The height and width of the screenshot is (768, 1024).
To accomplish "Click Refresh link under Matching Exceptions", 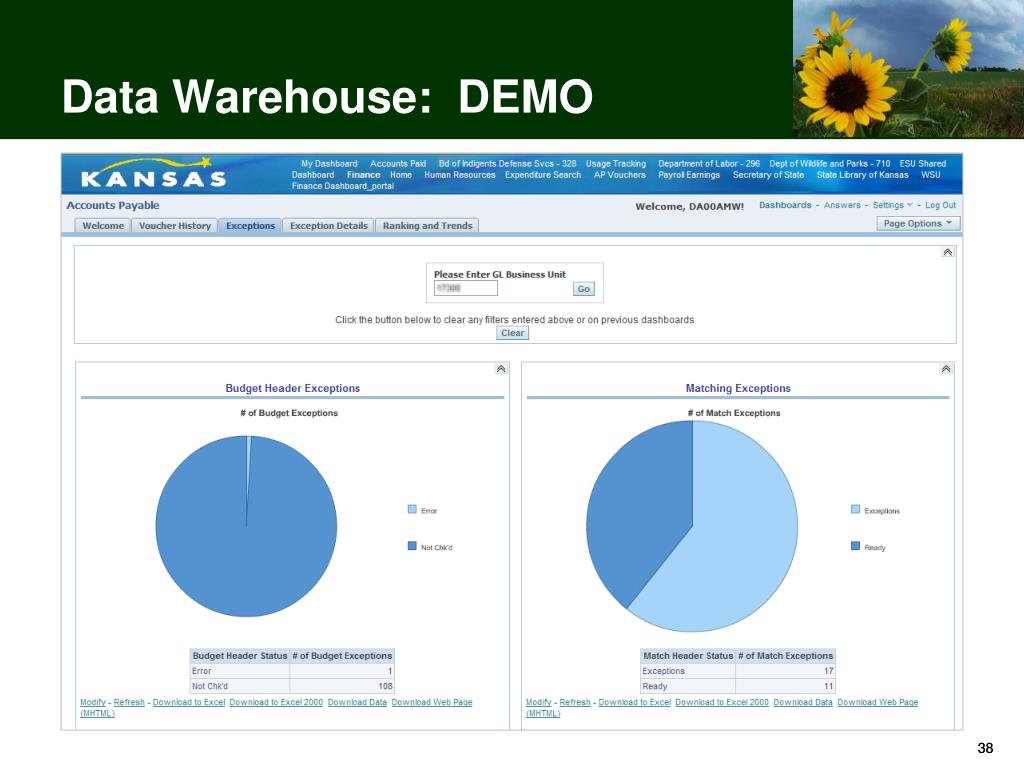I will pos(575,702).
